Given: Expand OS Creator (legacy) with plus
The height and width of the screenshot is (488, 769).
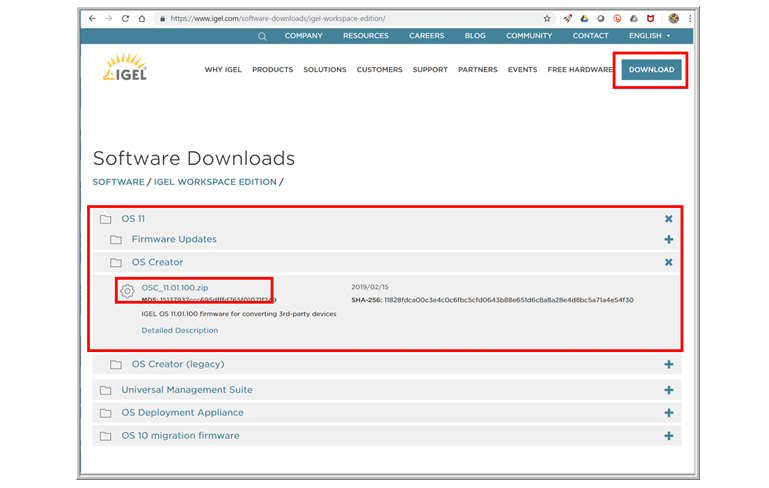Looking at the screenshot, I should [668, 364].
